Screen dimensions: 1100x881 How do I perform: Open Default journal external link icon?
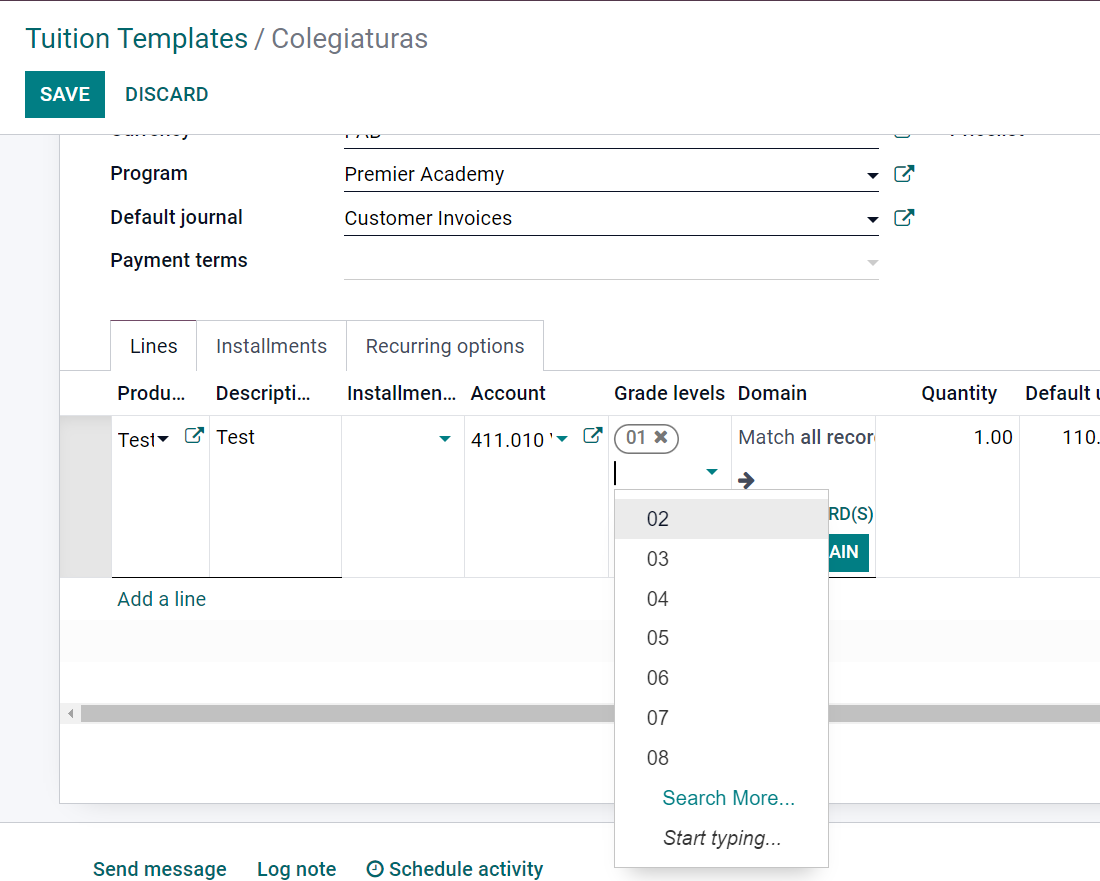(903, 218)
